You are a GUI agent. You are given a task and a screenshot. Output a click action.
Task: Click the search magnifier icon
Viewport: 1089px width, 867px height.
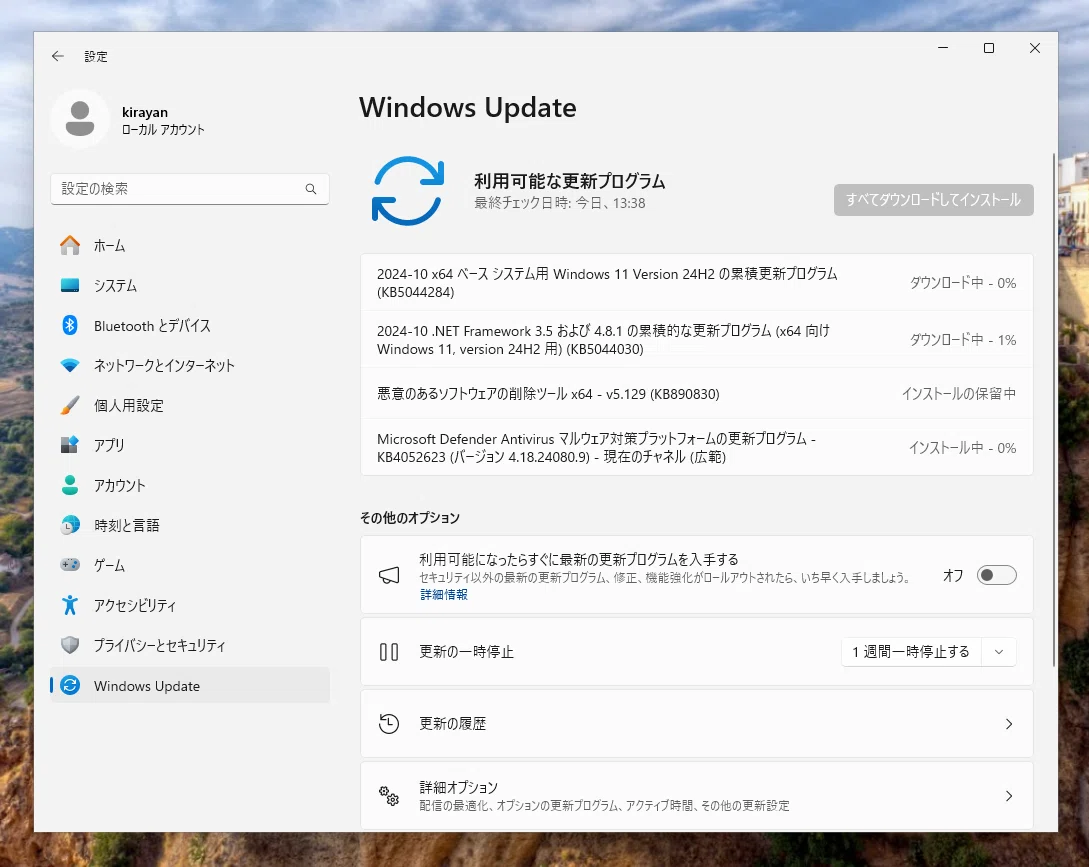310,189
